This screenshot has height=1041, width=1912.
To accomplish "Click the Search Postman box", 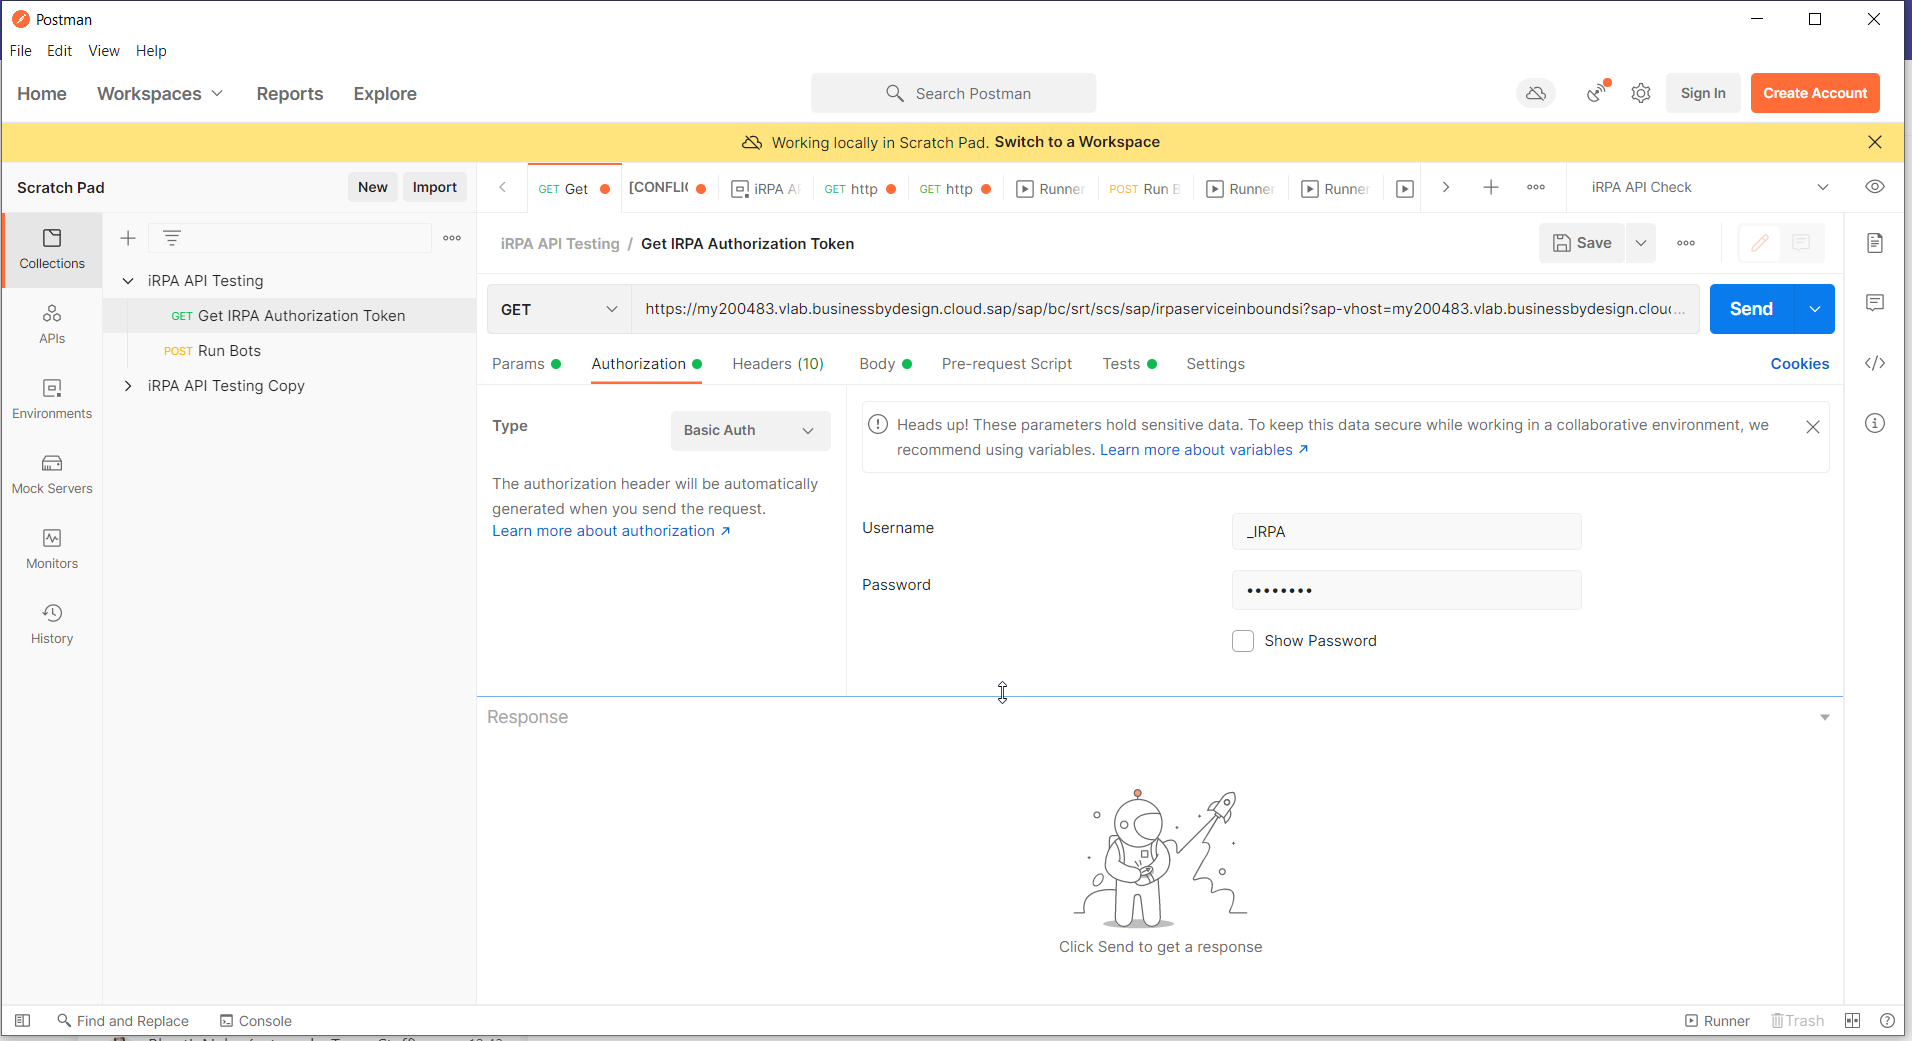I will coord(953,93).
